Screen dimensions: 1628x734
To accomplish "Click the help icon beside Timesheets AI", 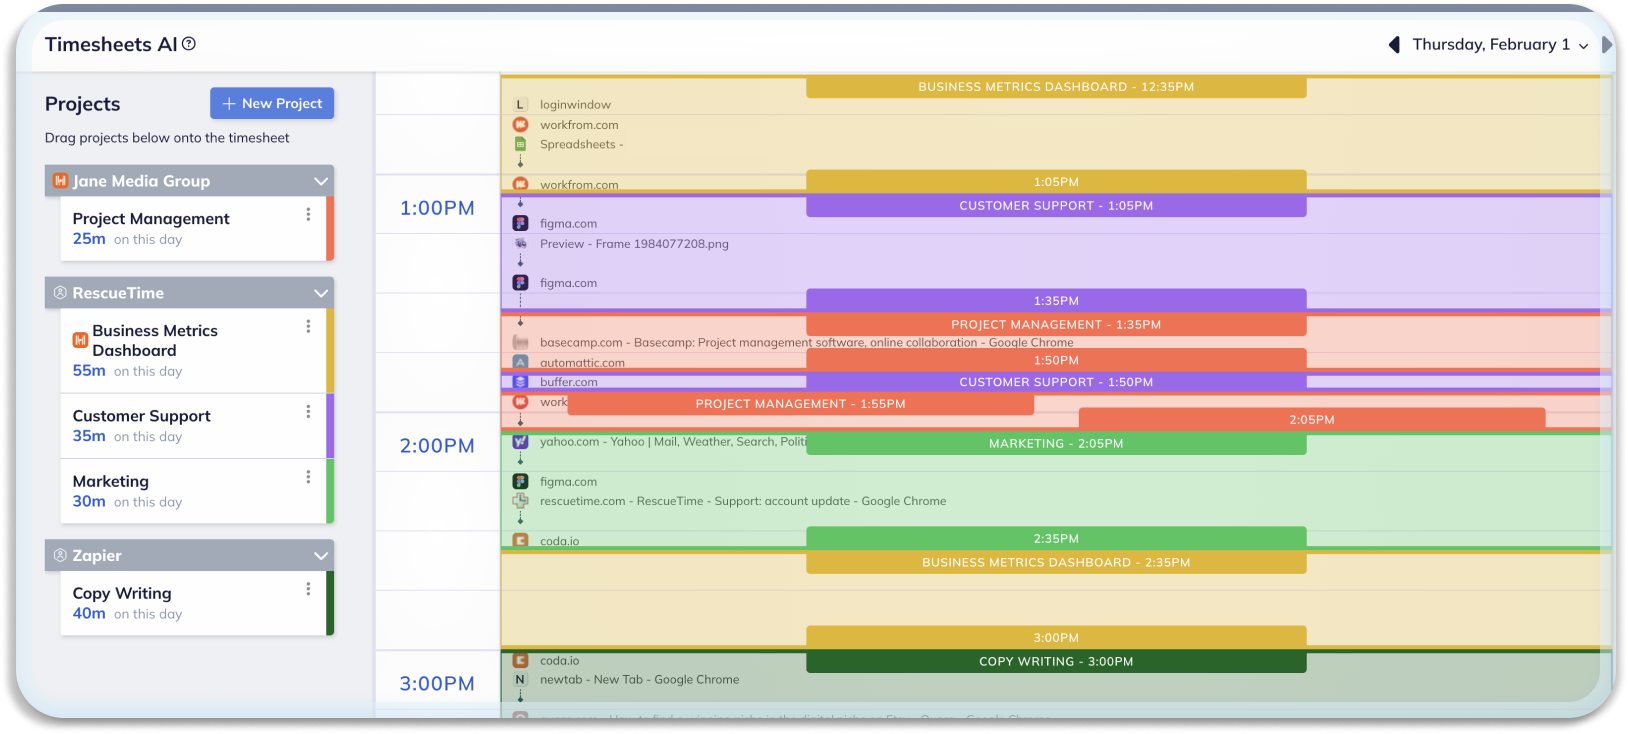I will coord(189,44).
